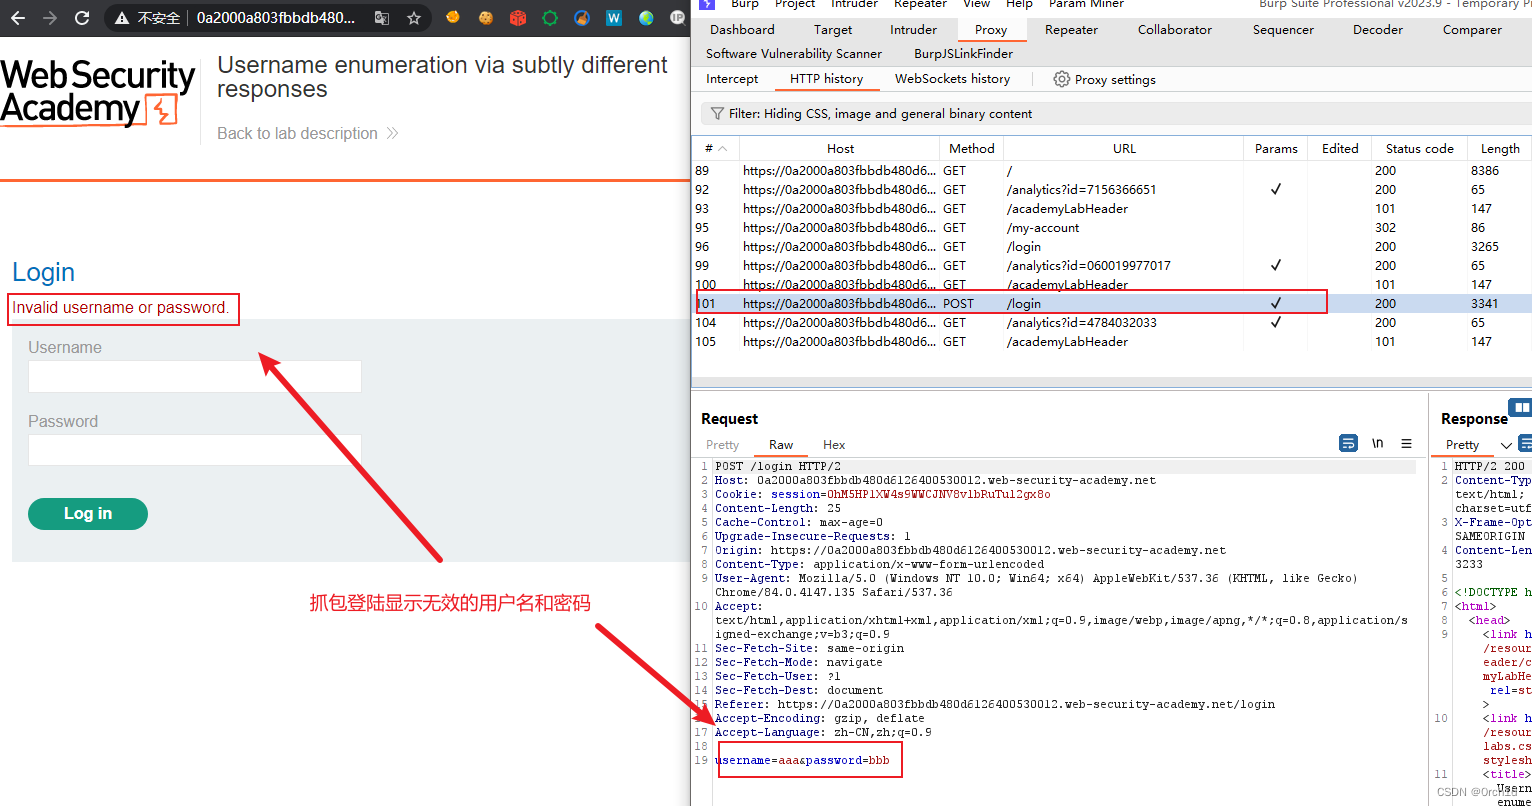Bookmark the page with the star icon

coord(414,18)
